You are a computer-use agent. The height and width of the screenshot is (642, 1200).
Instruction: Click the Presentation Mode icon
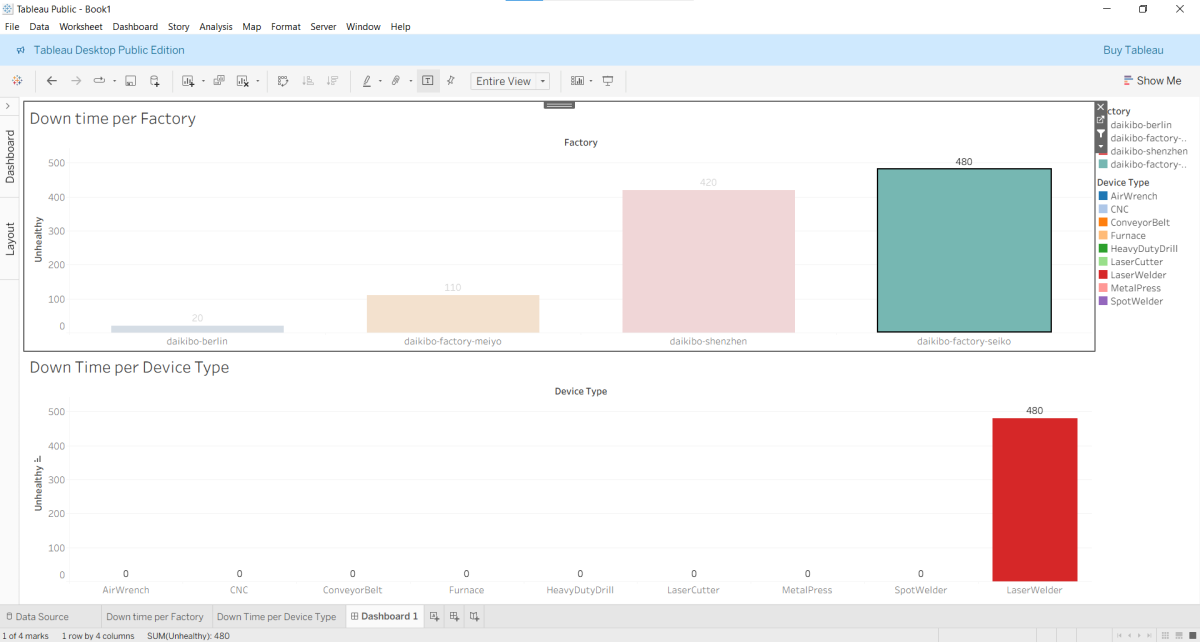[607, 81]
